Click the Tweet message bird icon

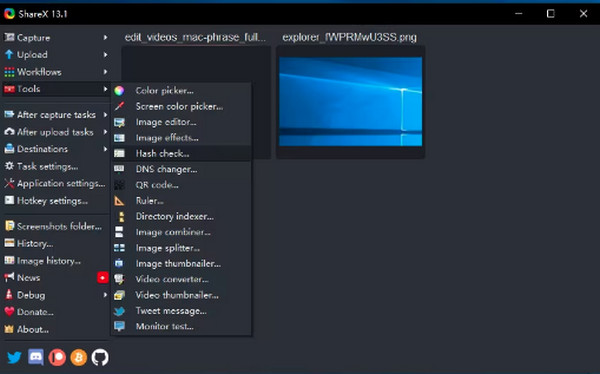(119, 311)
